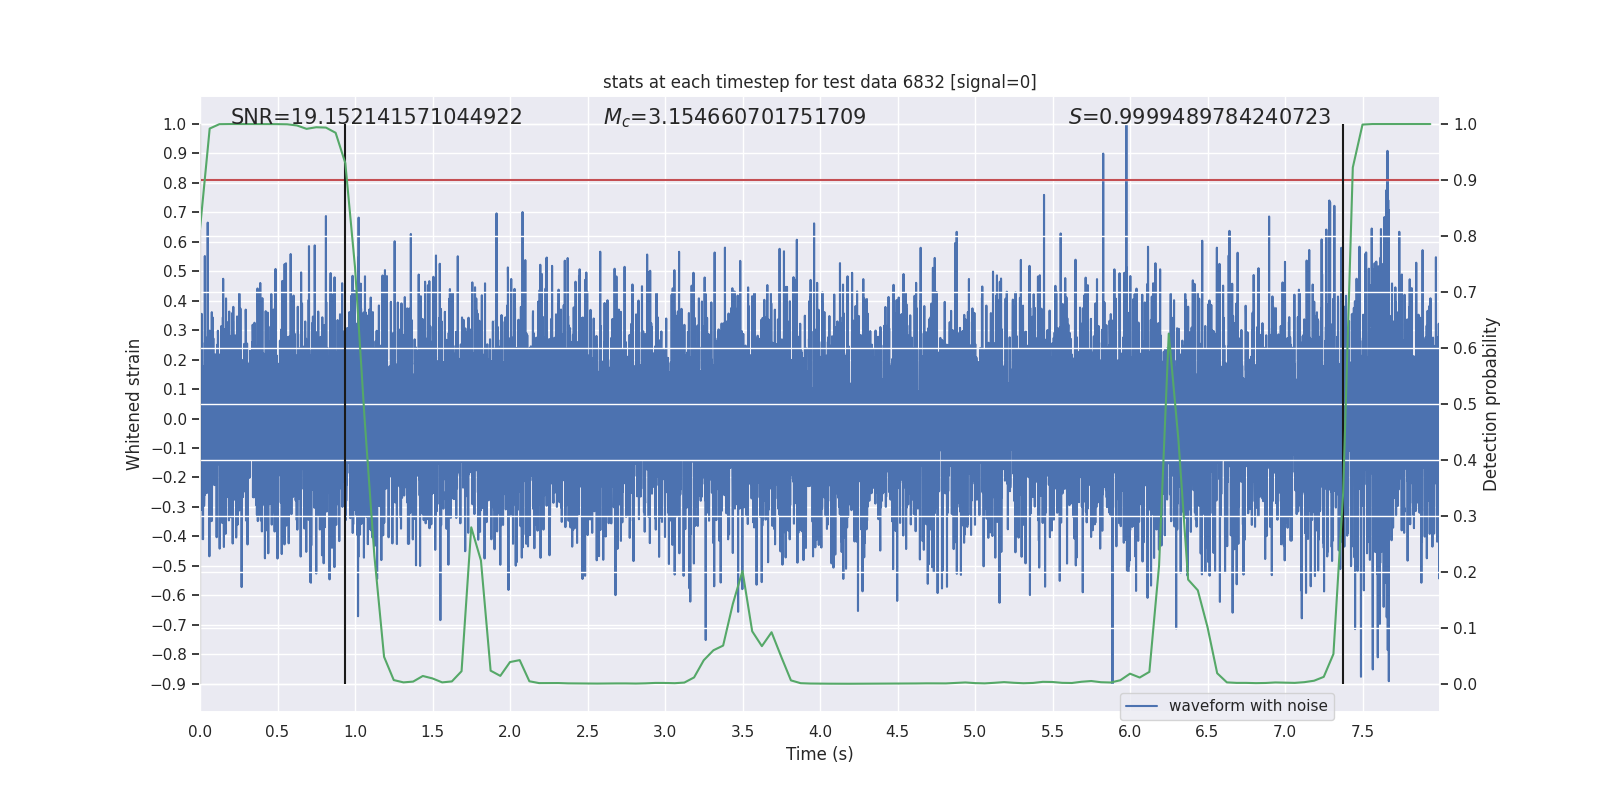Viewport: 1600px width, 800px height.
Task: Click the 0.4 tick on the Whitened strain axis
Action: (175, 301)
